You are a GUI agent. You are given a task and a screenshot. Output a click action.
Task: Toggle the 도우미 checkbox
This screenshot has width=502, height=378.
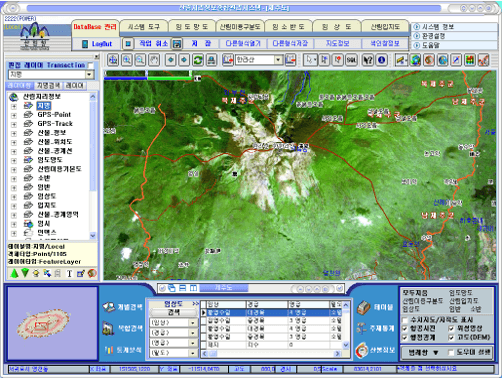451,352
